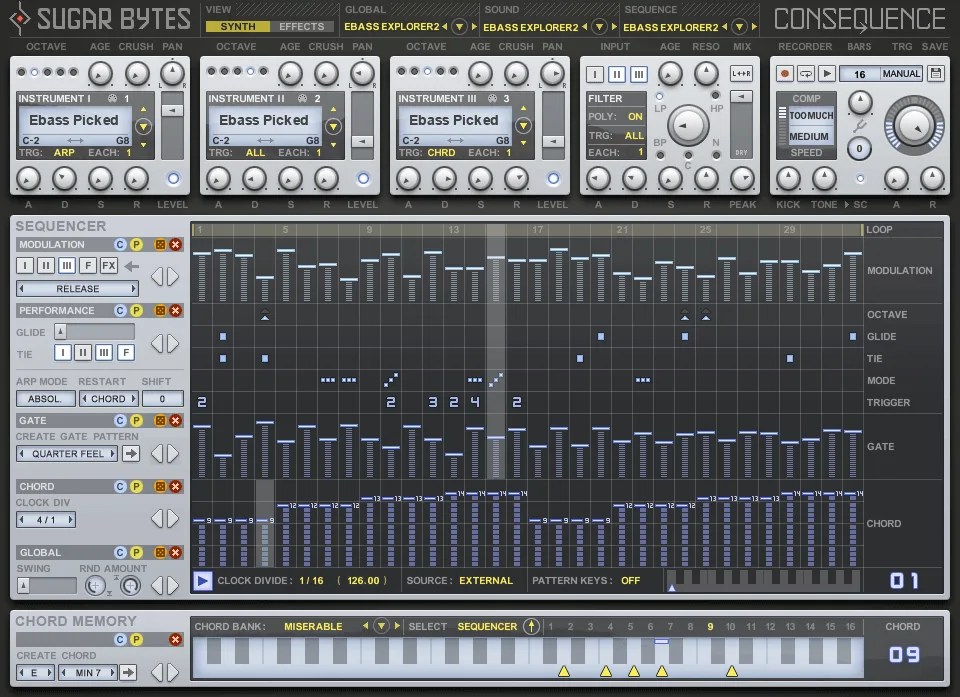This screenshot has height=697, width=960.
Task: Click the record icon in the Recorder panel
Action: pyautogui.click(x=786, y=74)
